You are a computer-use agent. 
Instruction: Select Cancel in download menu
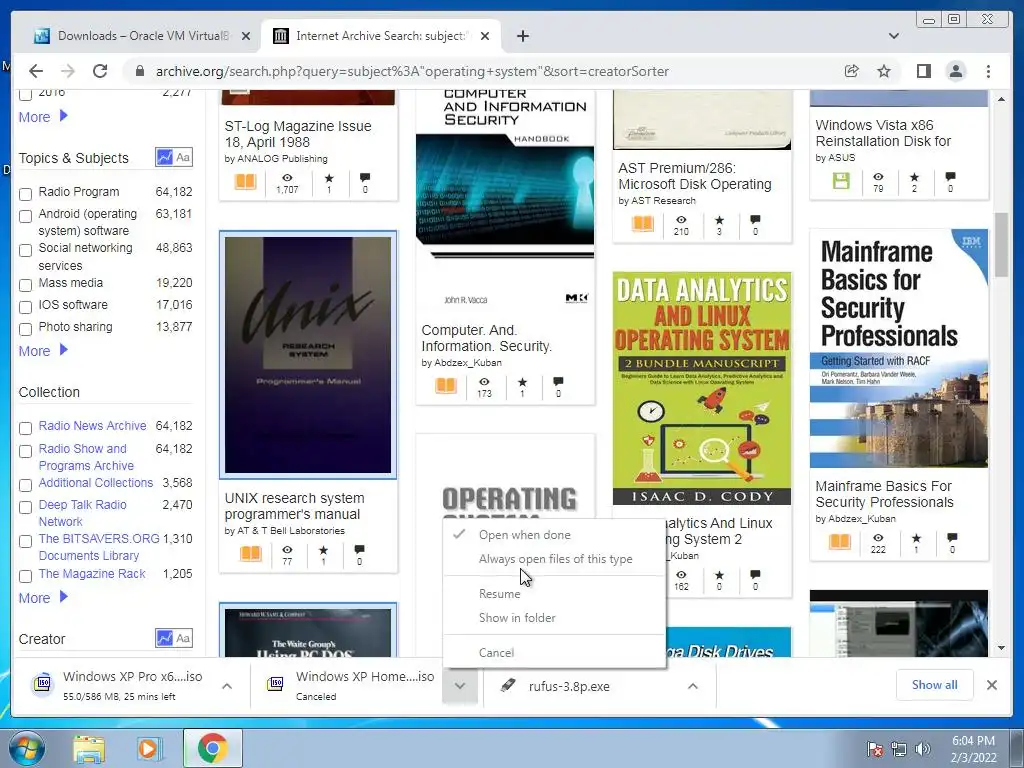[554, 652]
